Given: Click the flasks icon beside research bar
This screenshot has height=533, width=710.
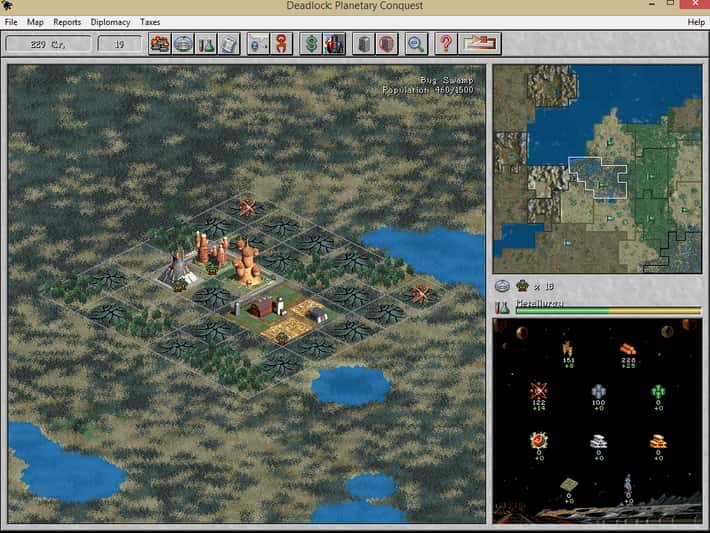Looking at the screenshot, I should [502, 307].
